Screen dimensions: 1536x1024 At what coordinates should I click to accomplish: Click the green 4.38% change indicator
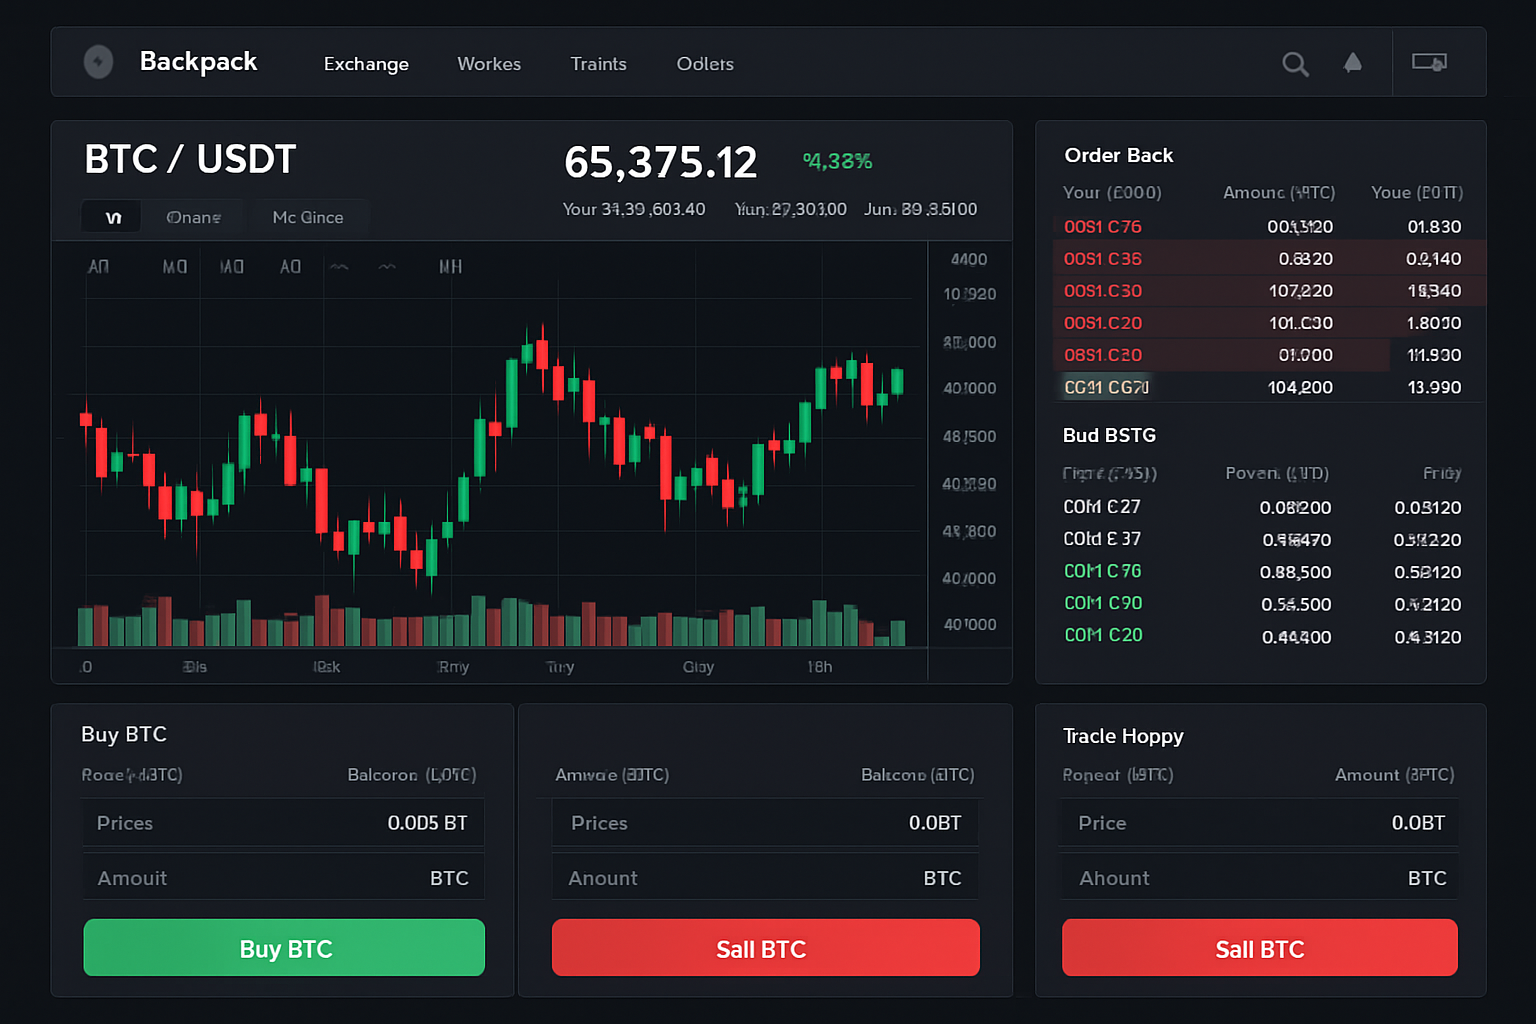pyautogui.click(x=836, y=160)
